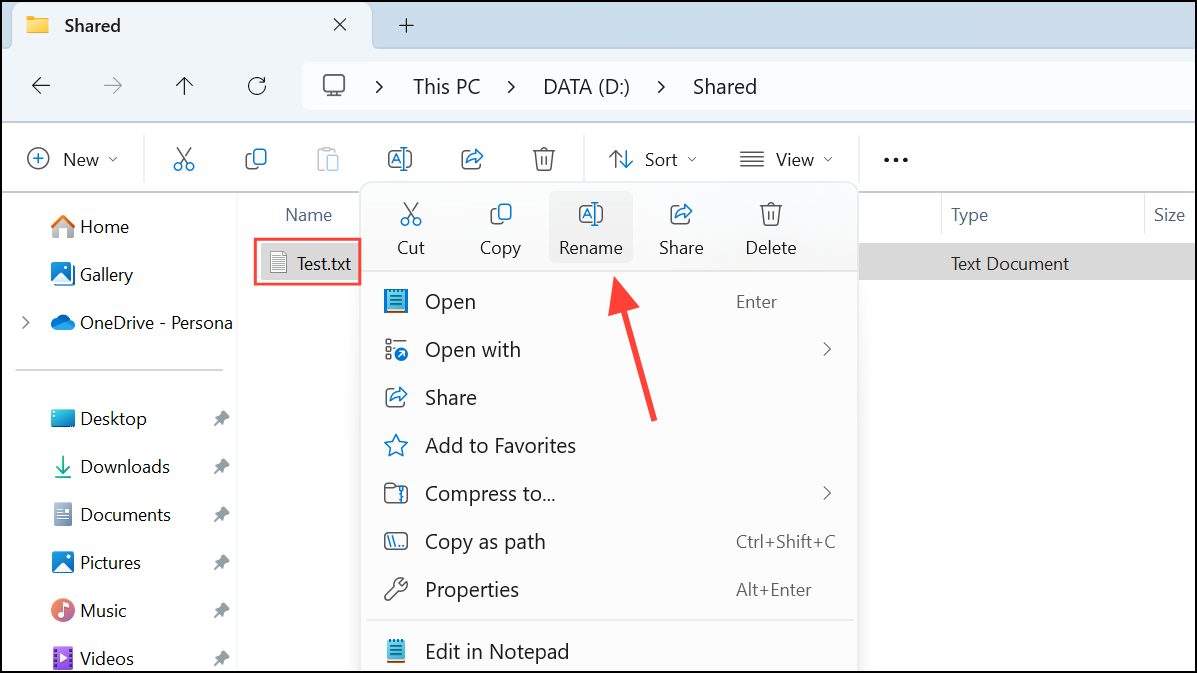The width and height of the screenshot is (1197, 673).
Task: Click the Copy icon in the context menu
Action: (500, 226)
